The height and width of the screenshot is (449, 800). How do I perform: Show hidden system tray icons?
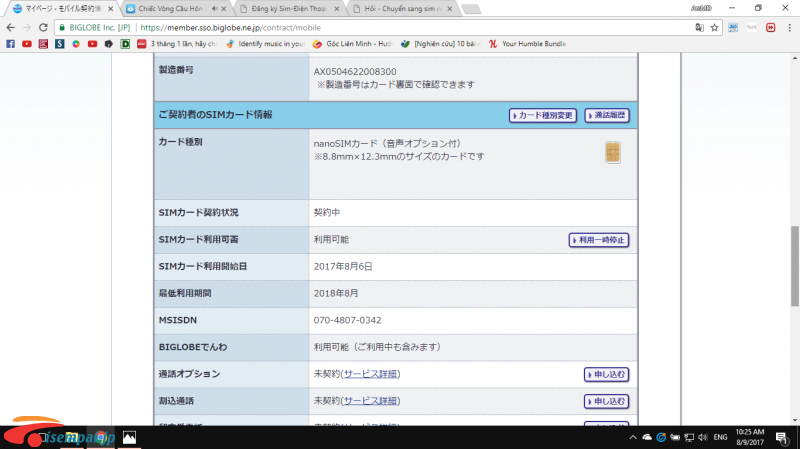633,437
